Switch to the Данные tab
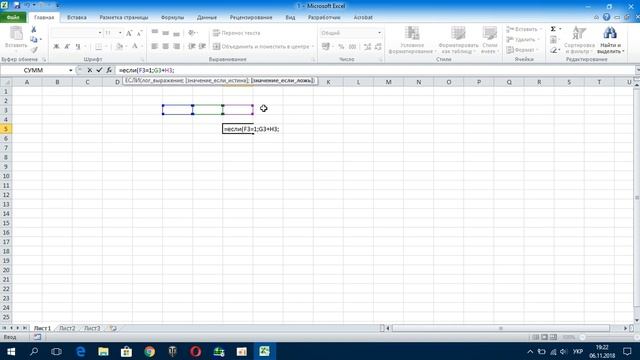Screen dimensions: 640x360 coord(207,18)
